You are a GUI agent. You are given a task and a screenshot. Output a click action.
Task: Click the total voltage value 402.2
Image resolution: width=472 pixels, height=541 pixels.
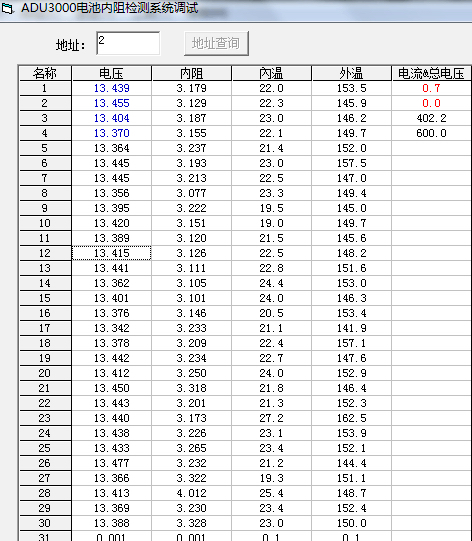[431, 118]
